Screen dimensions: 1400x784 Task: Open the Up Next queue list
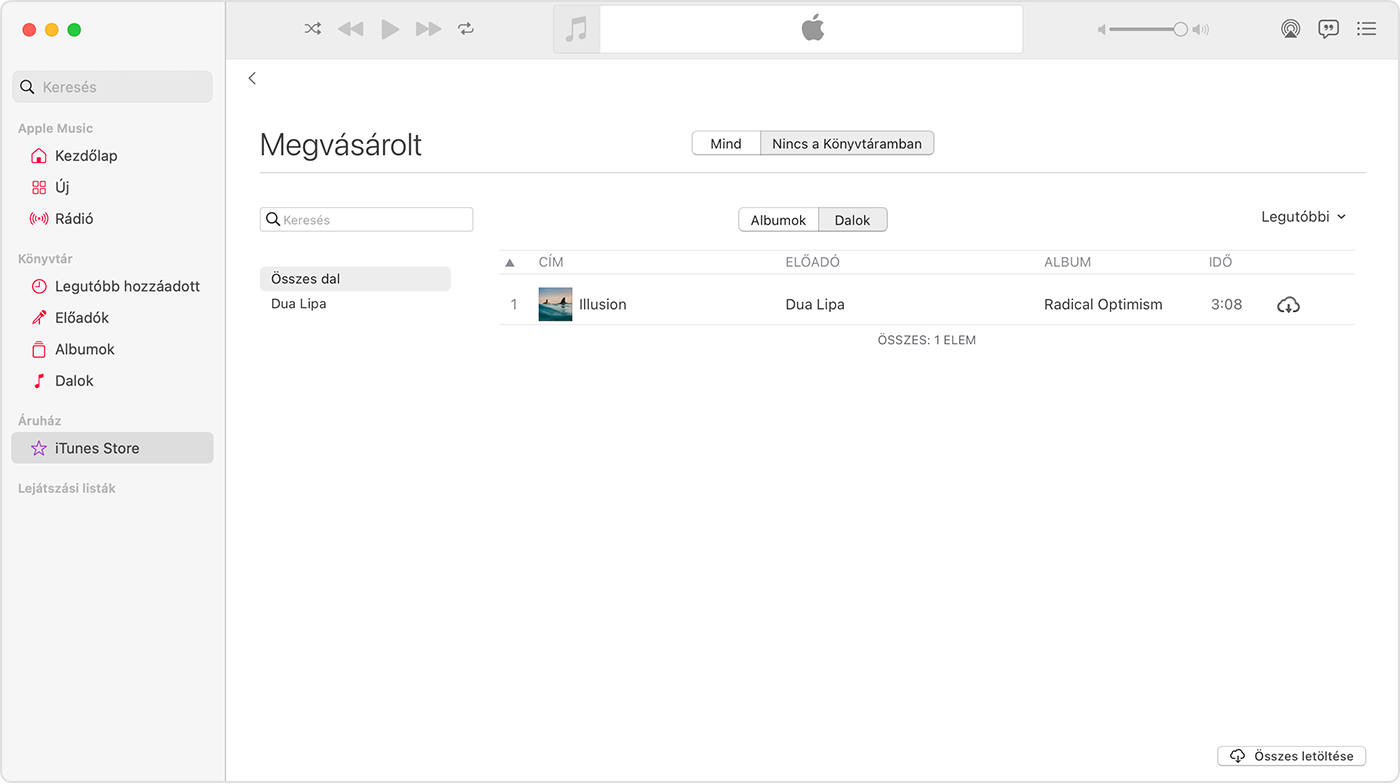click(x=1366, y=29)
